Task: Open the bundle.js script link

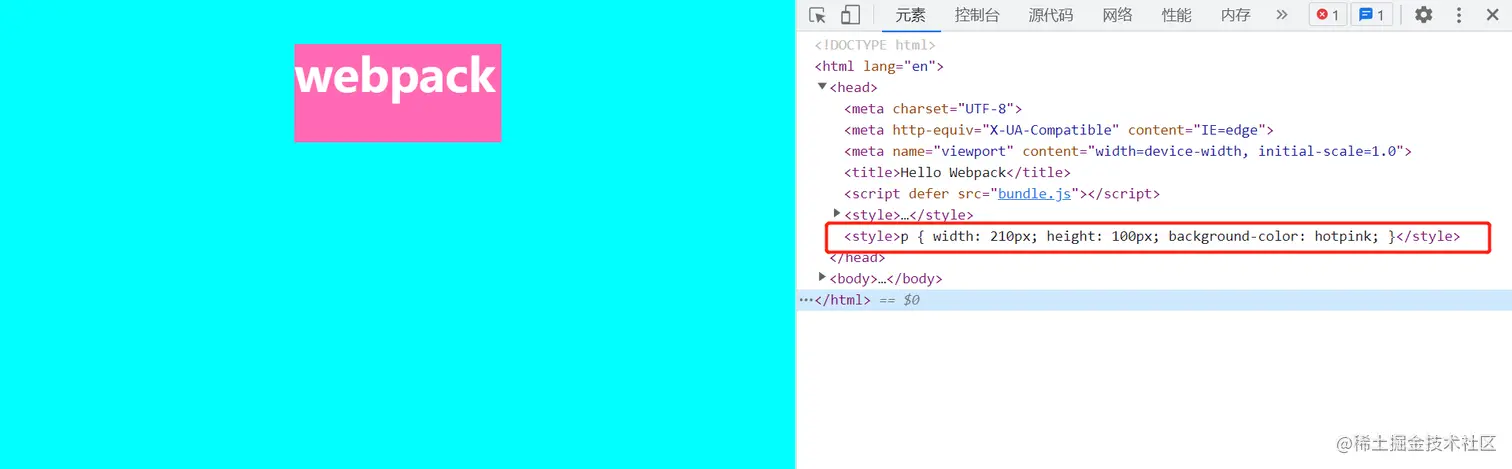Action: (x=1035, y=193)
